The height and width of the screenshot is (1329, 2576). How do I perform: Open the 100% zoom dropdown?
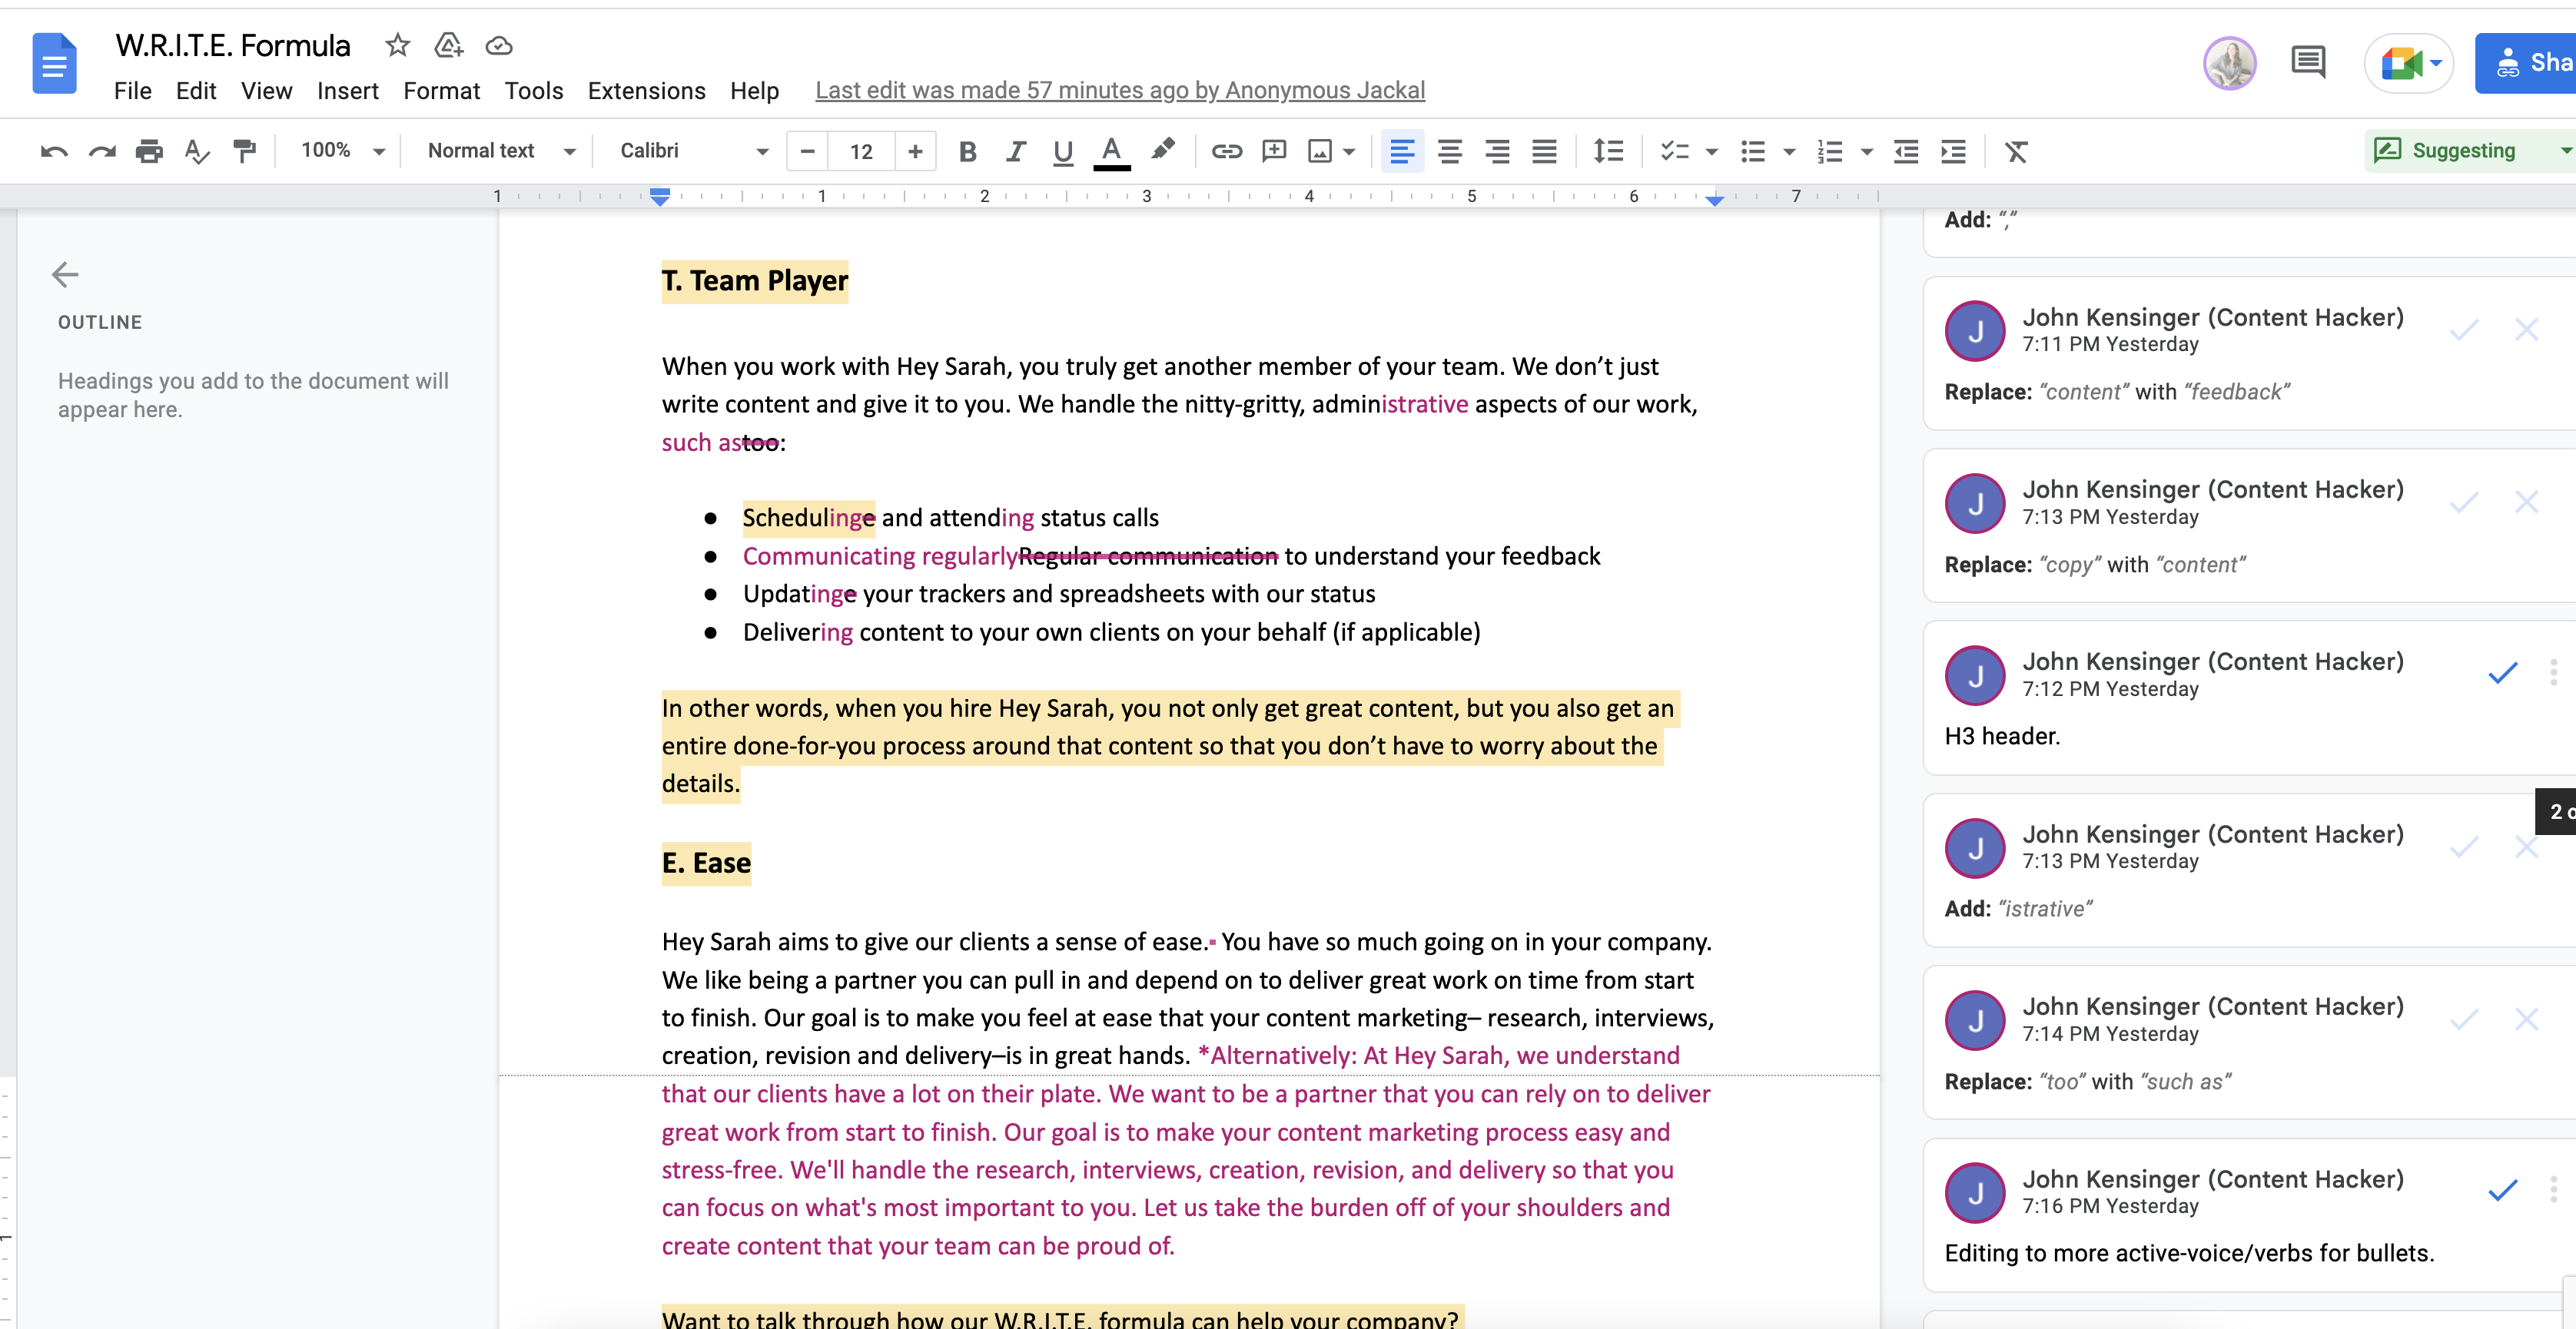pyautogui.click(x=343, y=151)
